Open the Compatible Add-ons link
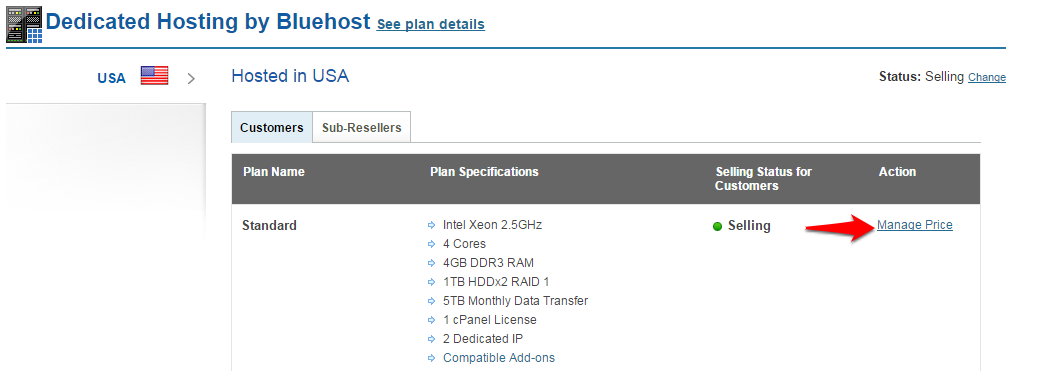The height and width of the screenshot is (371, 1040). pyautogui.click(x=499, y=358)
